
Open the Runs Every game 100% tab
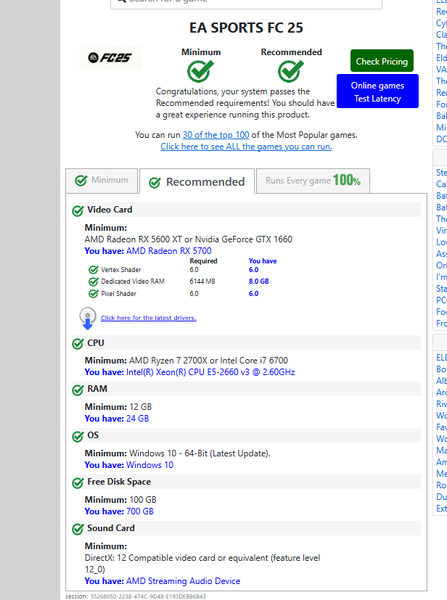point(313,181)
